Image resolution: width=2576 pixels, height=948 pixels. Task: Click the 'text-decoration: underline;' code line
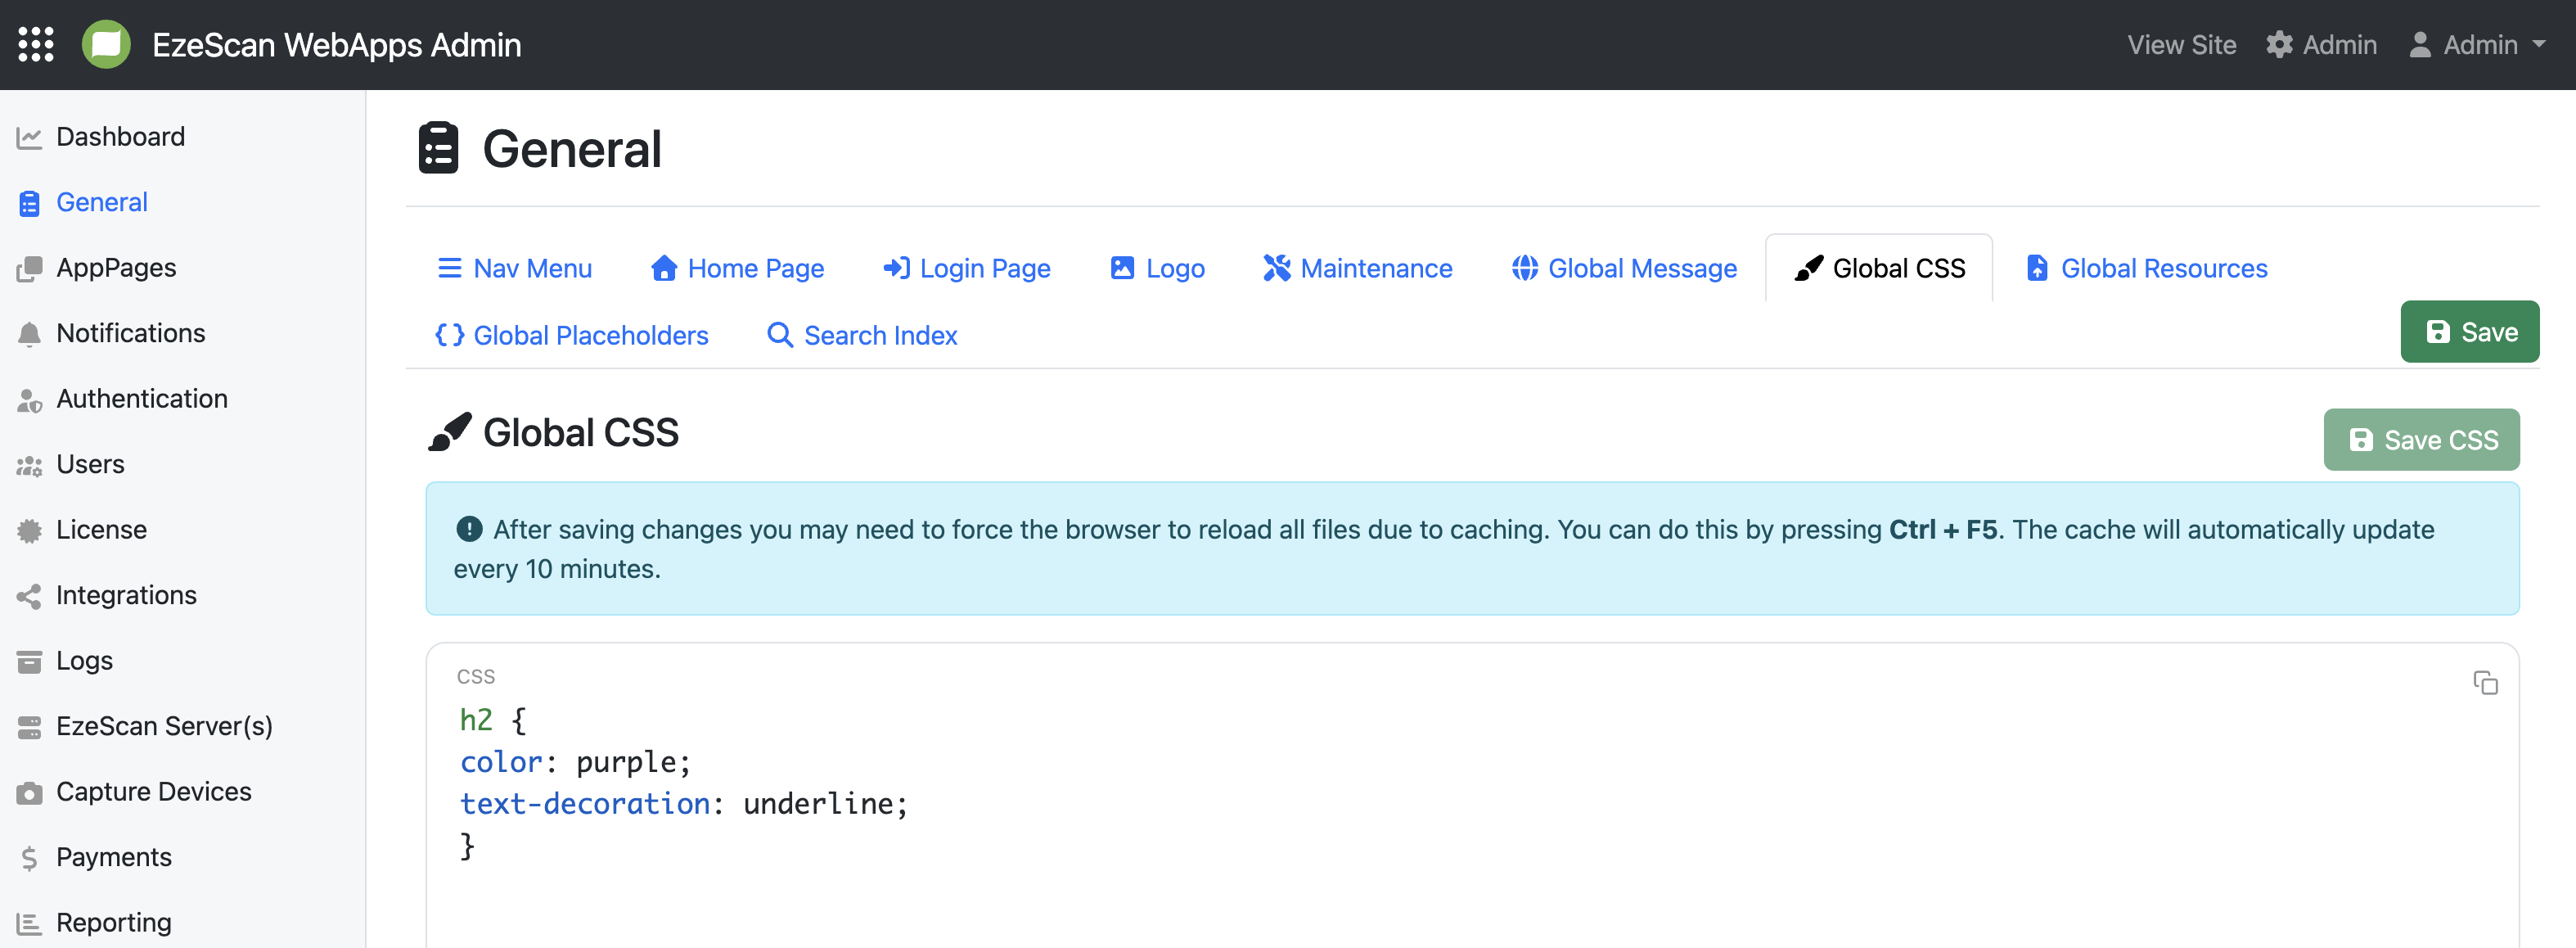tap(683, 804)
